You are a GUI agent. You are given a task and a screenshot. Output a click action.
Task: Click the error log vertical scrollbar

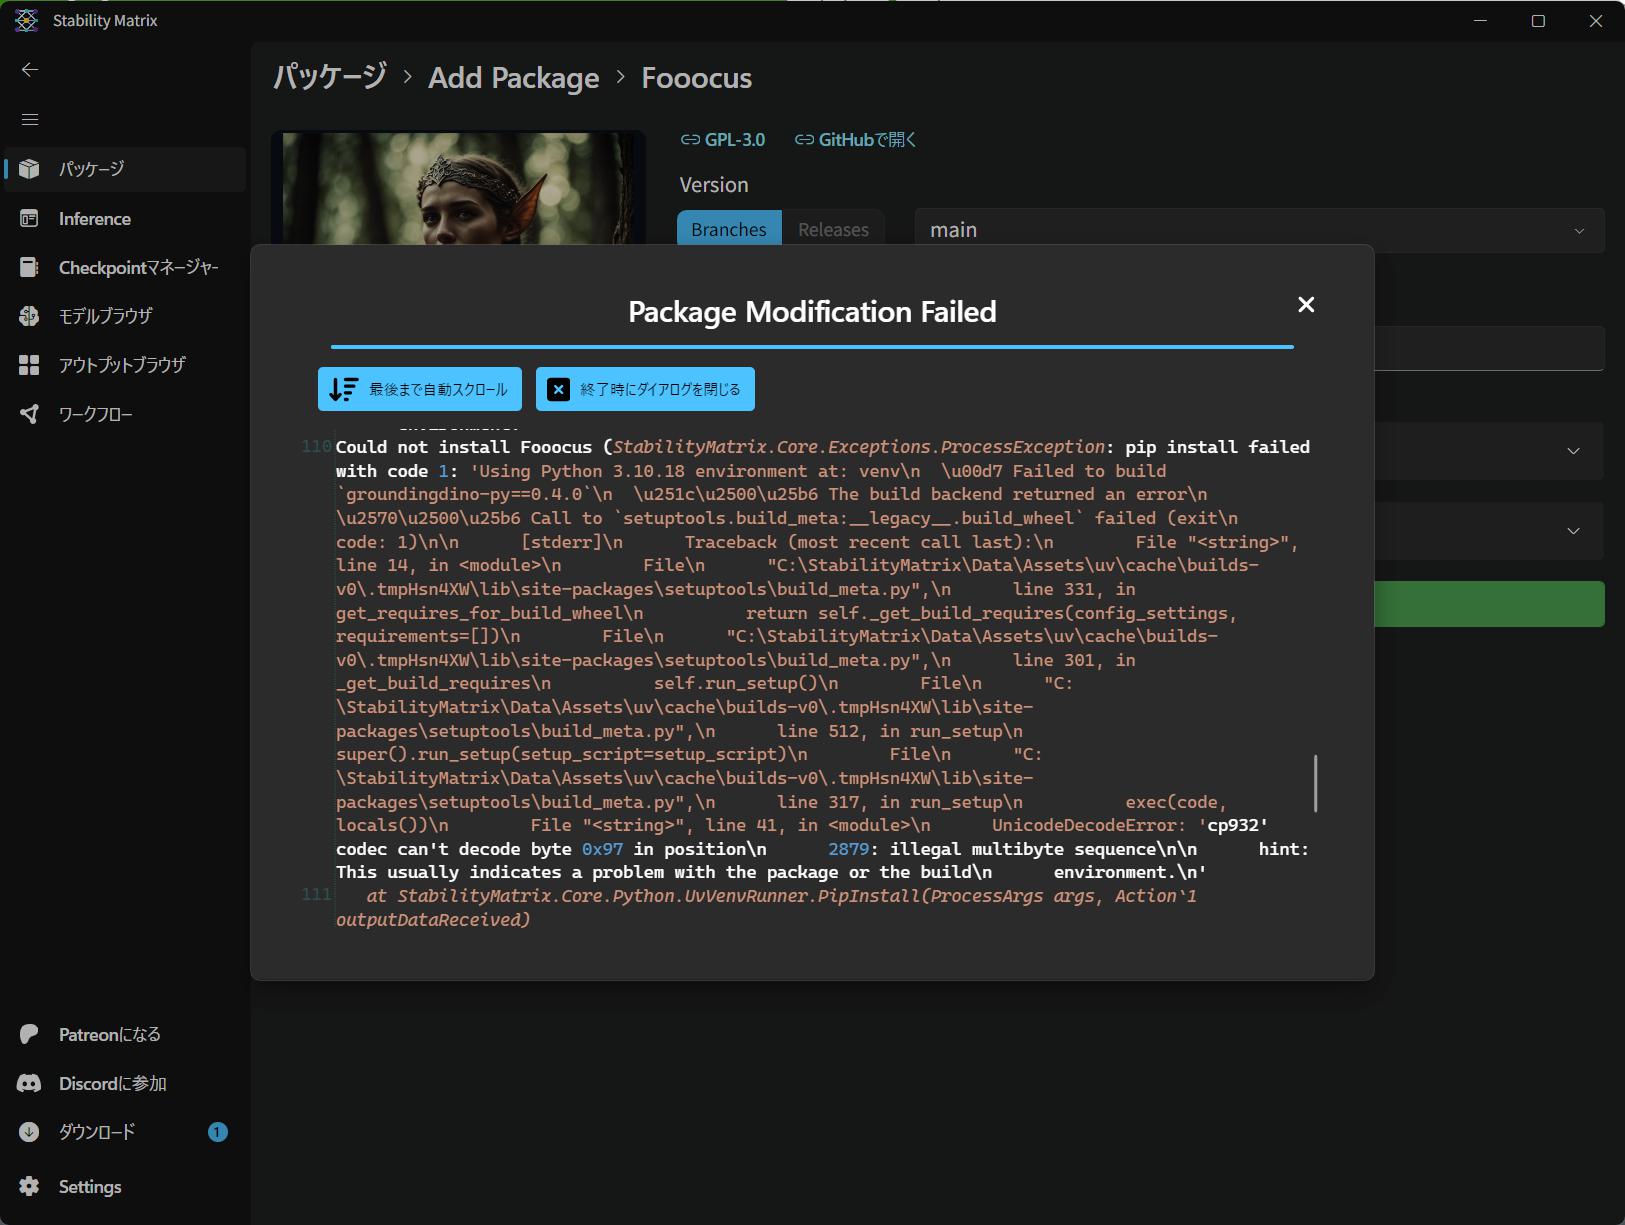[1315, 783]
